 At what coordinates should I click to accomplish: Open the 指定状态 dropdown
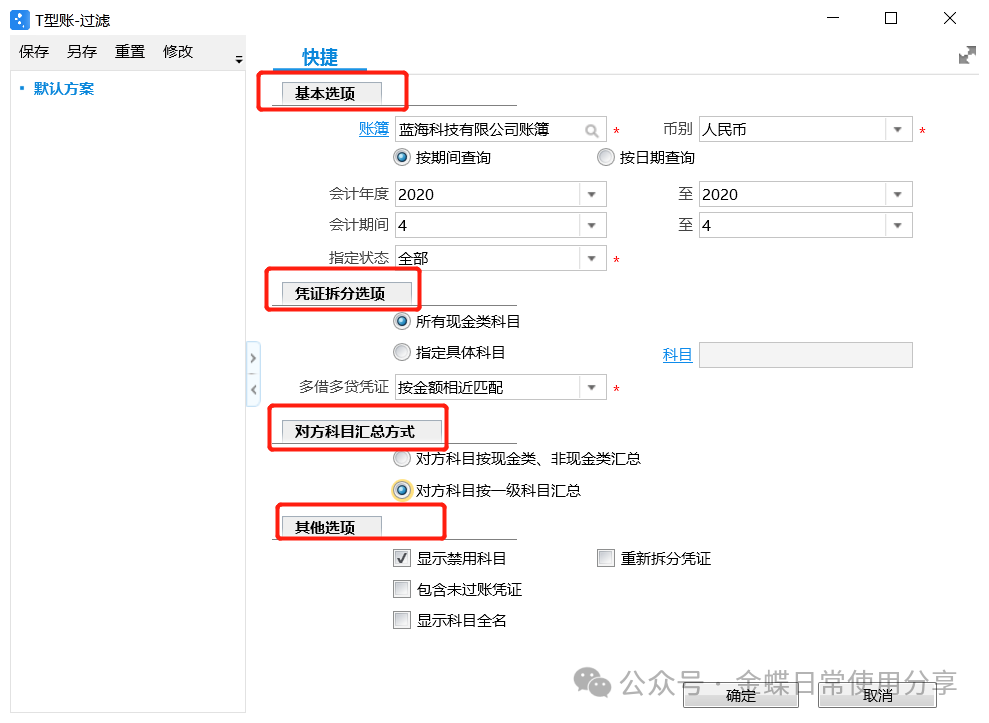point(592,258)
